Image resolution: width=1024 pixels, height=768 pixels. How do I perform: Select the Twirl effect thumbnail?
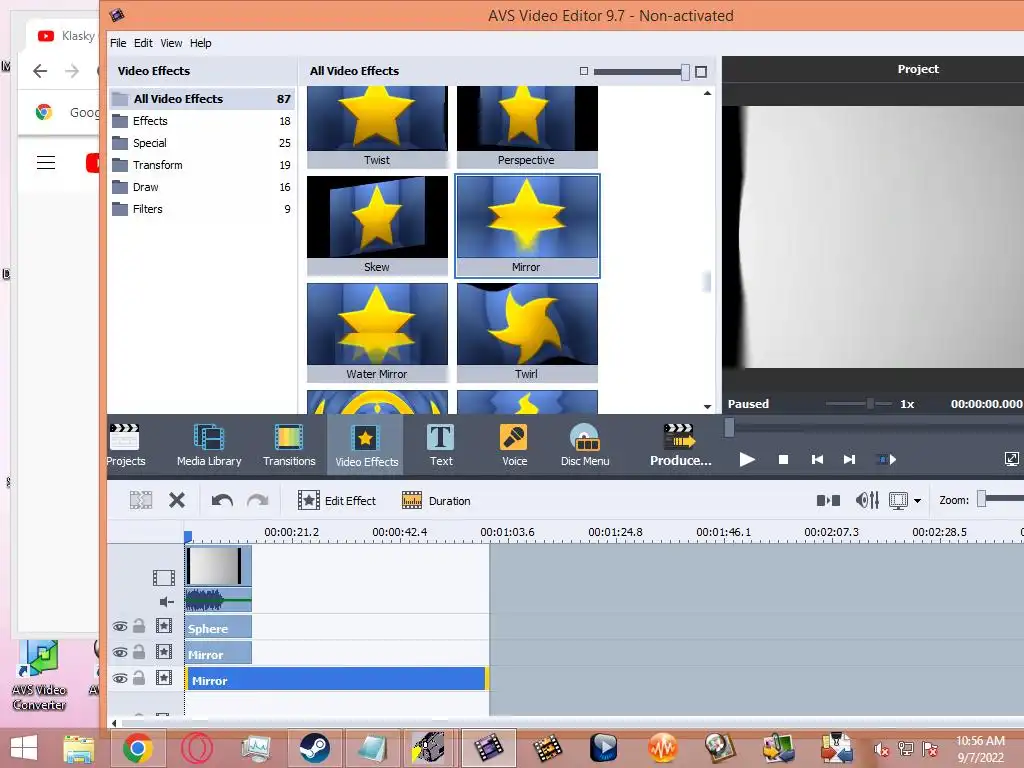(x=527, y=332)
